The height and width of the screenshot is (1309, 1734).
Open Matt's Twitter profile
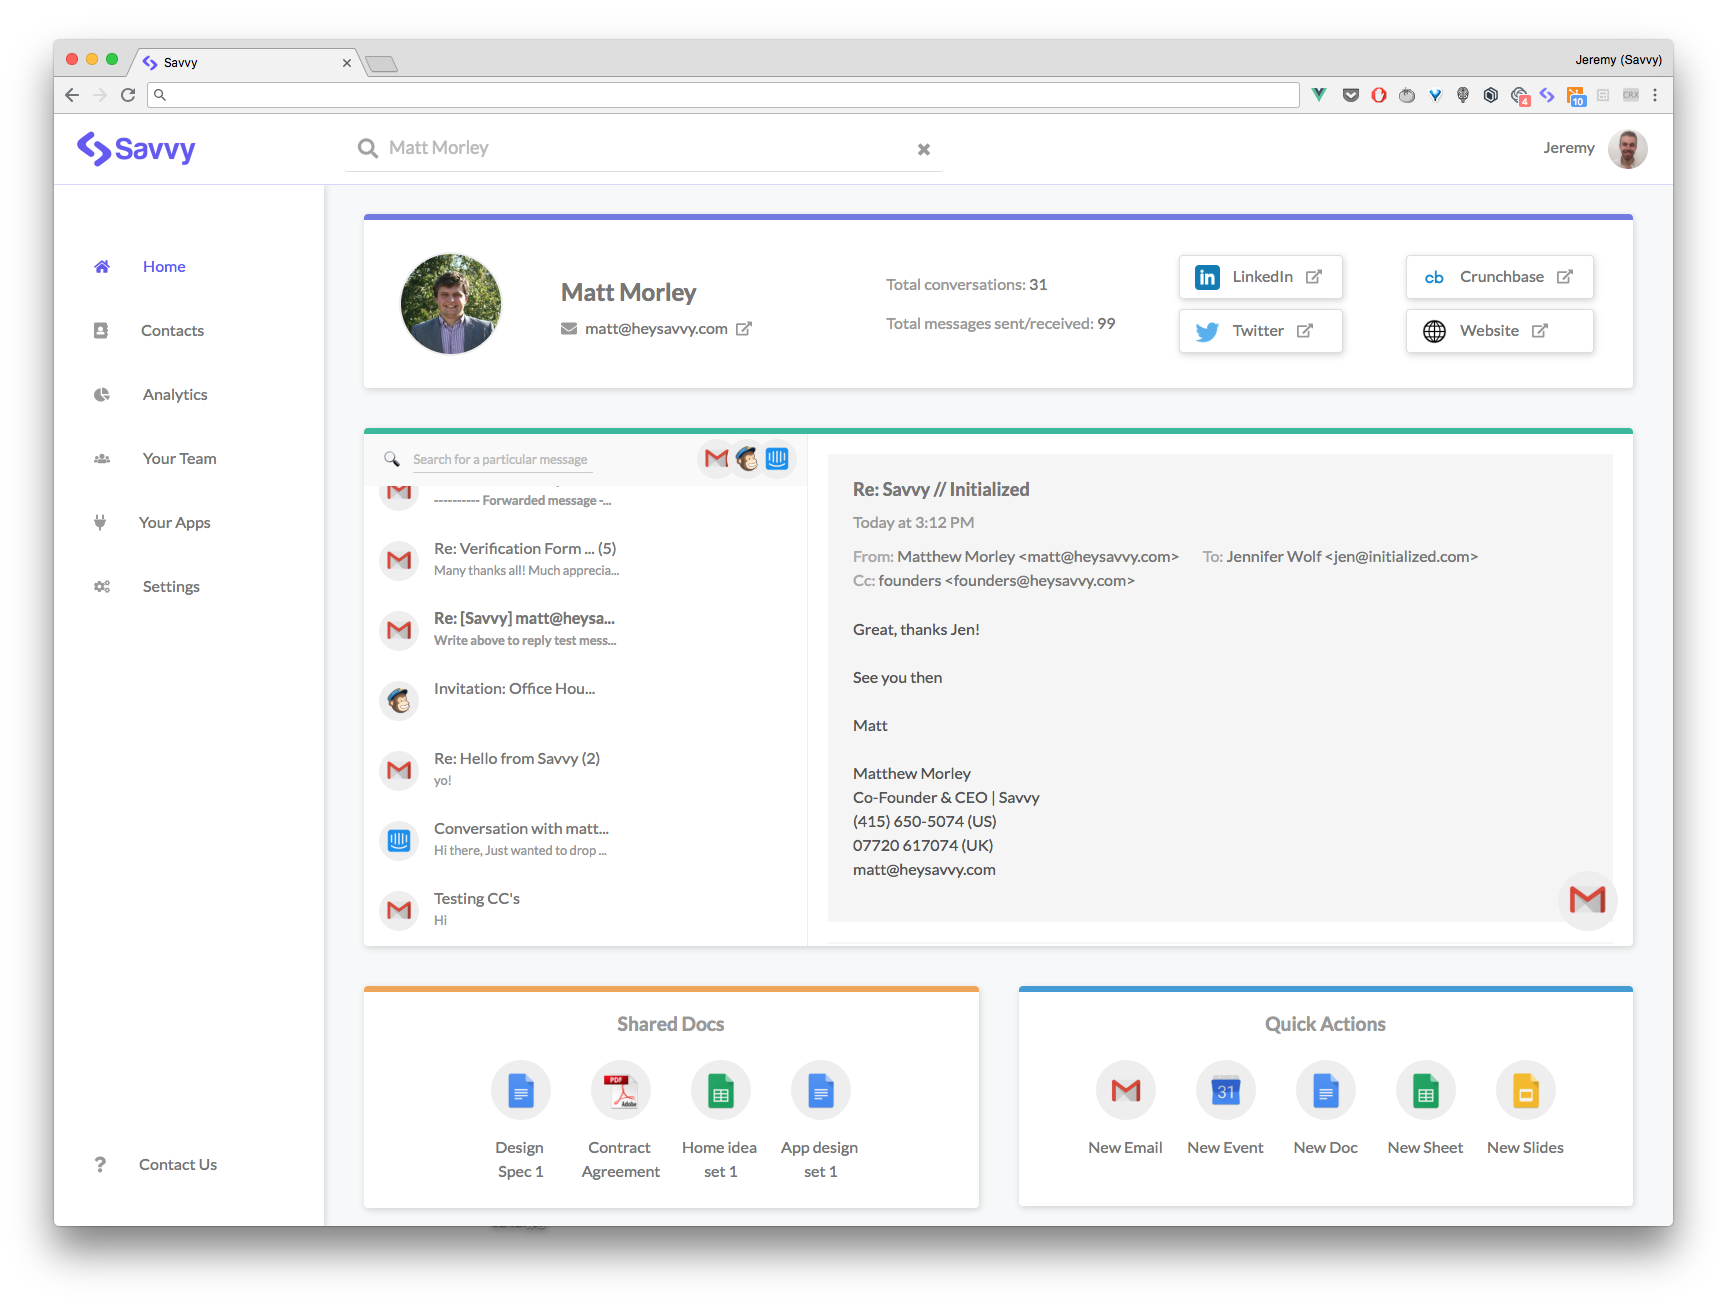point(1260,331)
